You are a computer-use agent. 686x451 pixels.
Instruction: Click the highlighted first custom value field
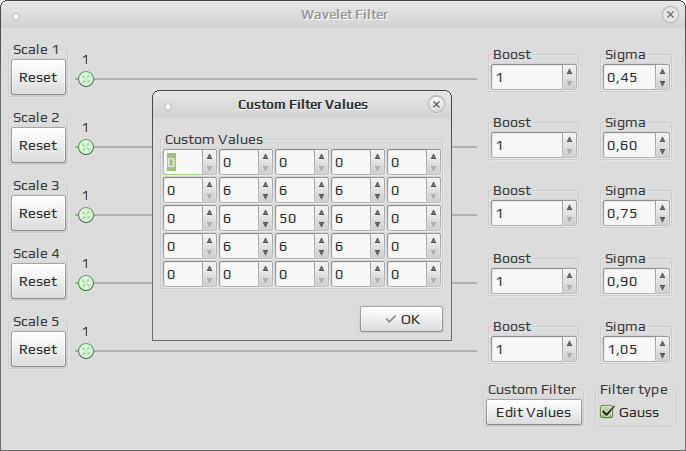(x=183, y=162)
